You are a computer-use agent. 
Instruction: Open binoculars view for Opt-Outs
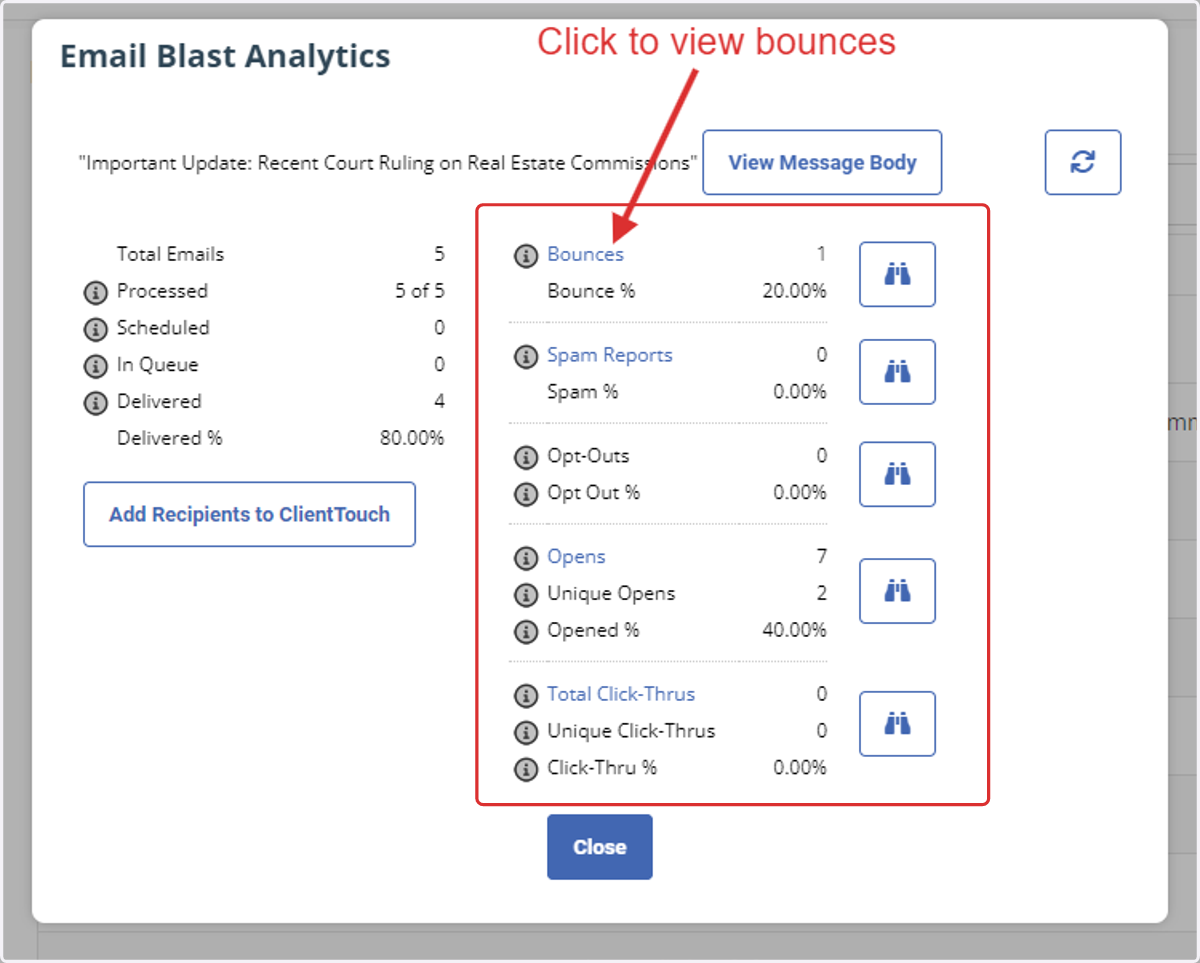point(897,474)
